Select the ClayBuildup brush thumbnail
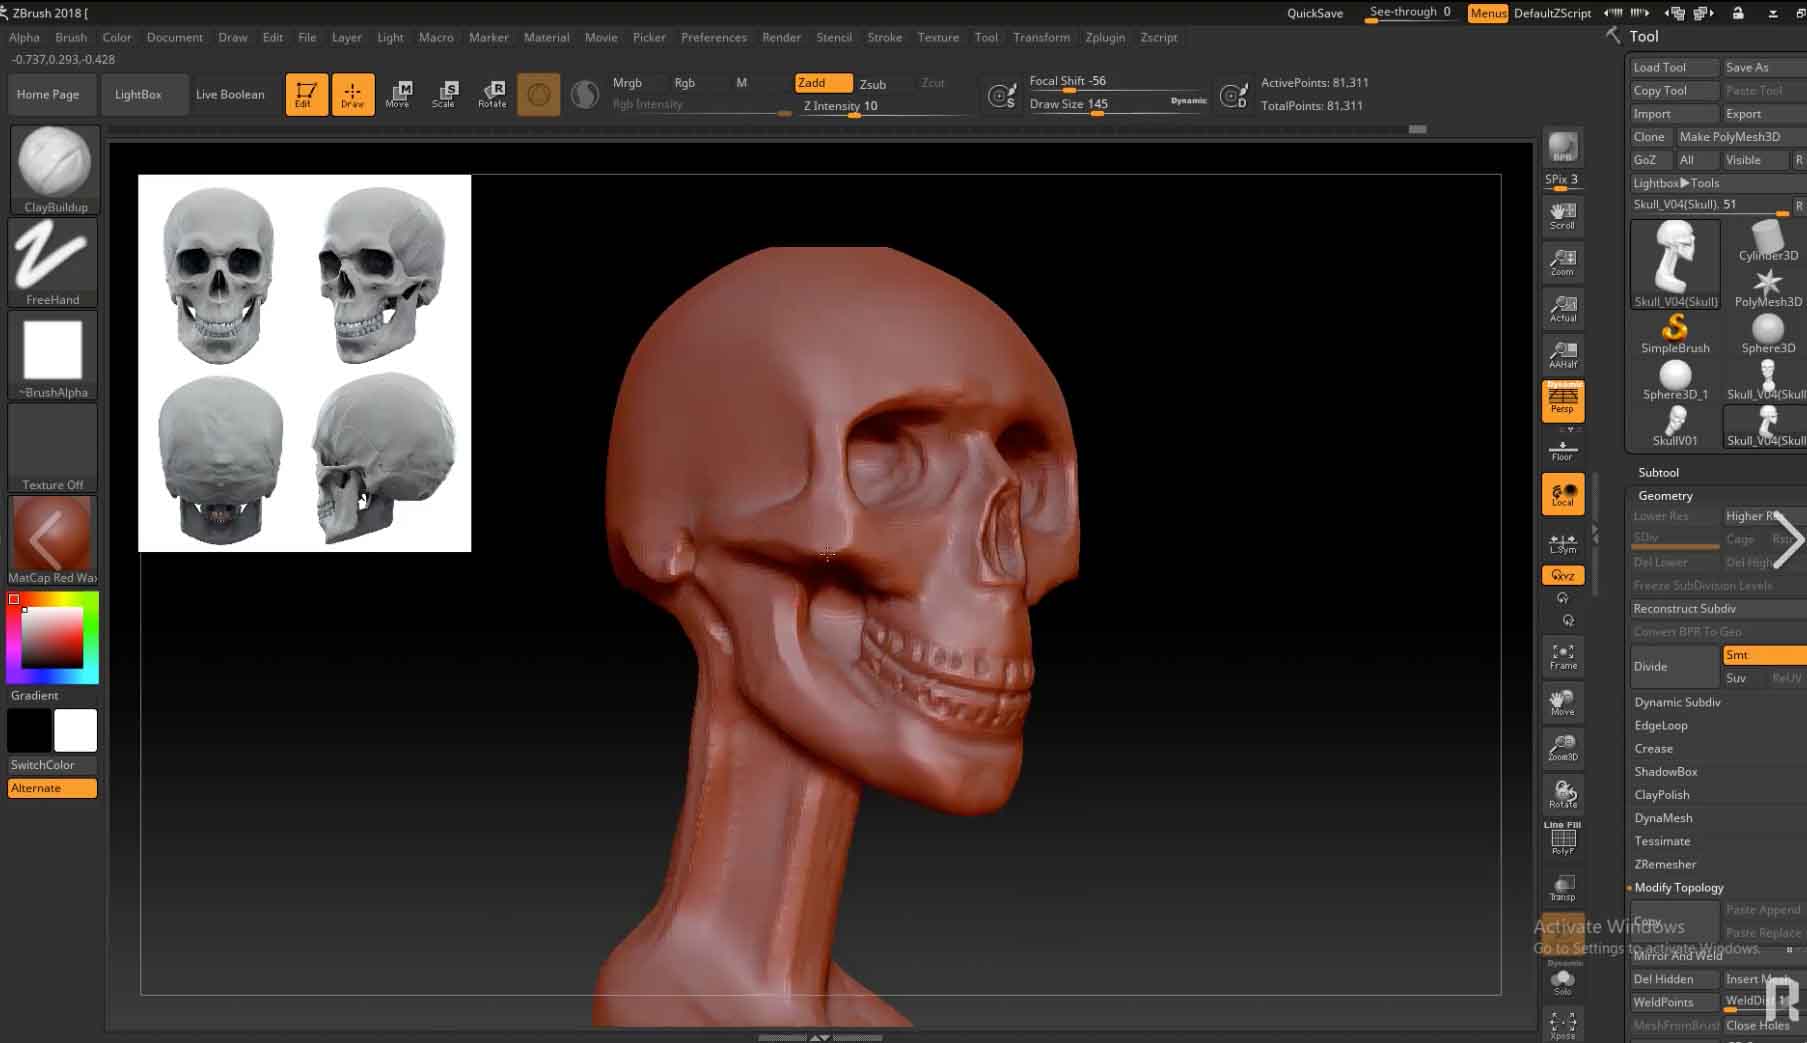 [x=54, y=165]
